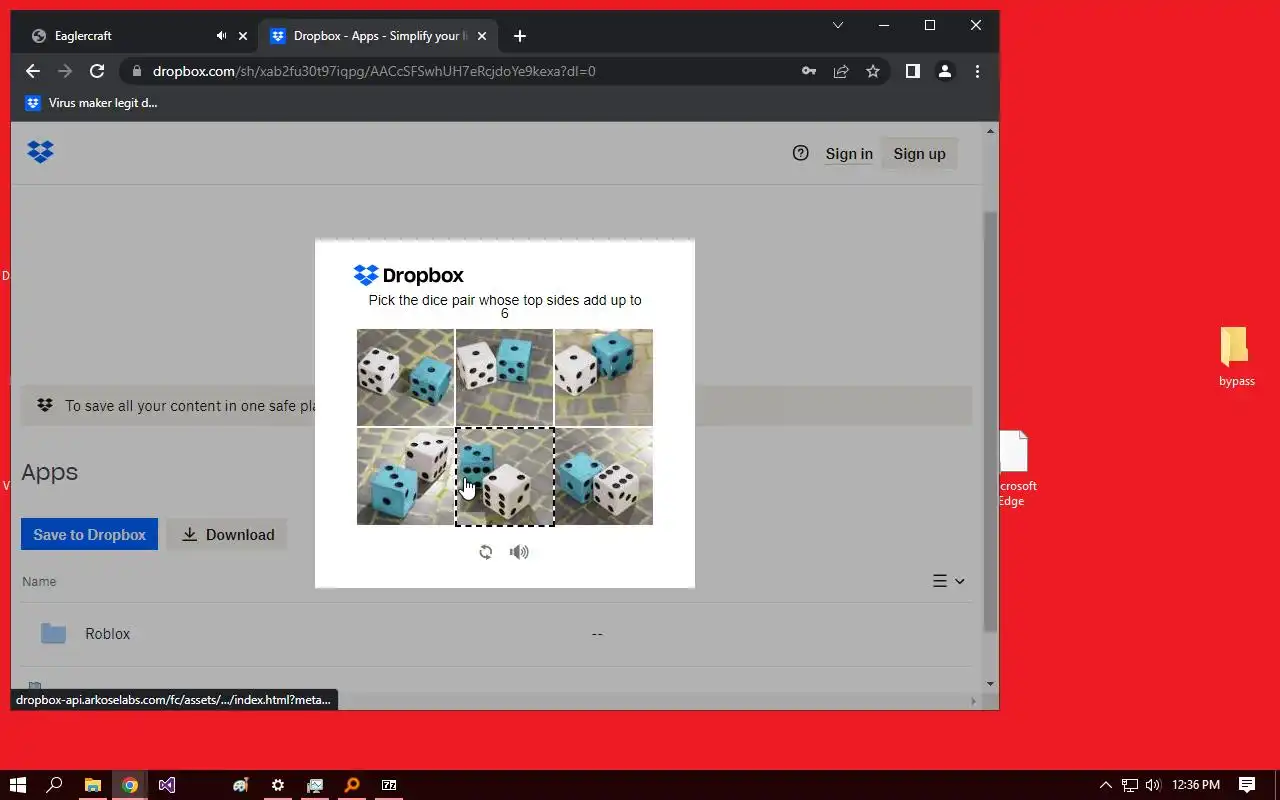Click the Download button
Viewport: 1280px width, 800px height.
pos(228,534)
